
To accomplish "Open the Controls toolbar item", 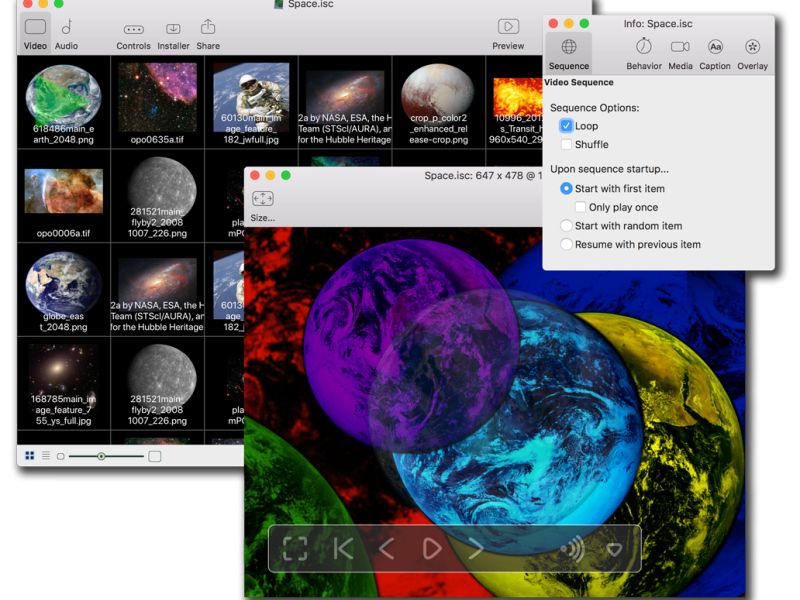I will click(133, 35).
